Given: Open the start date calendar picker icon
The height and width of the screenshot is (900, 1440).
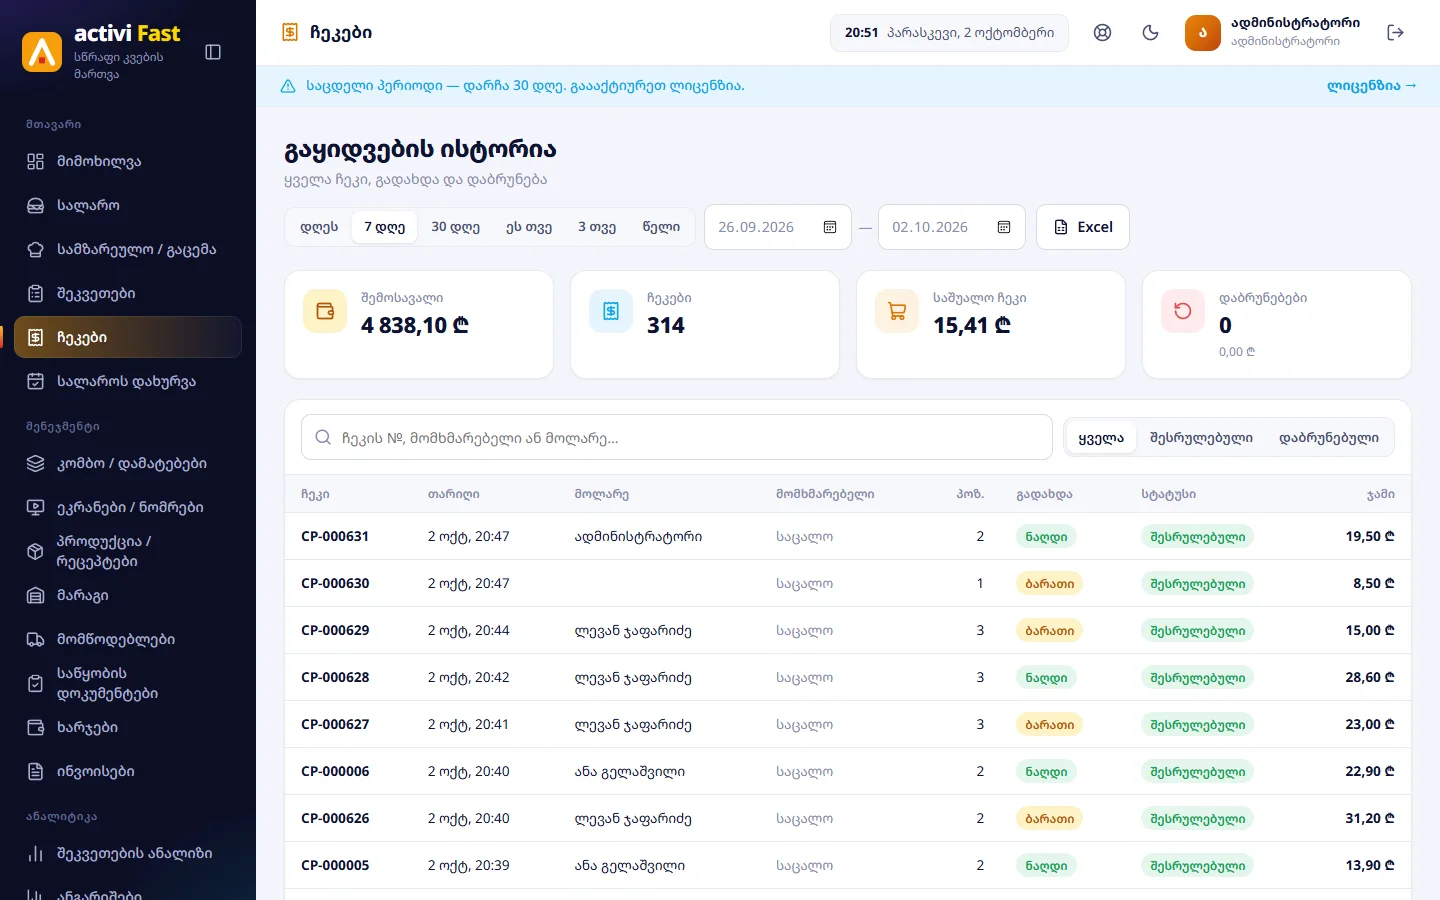Looking at the screenshot, I should pyautogui.click(x=829, y=227).
